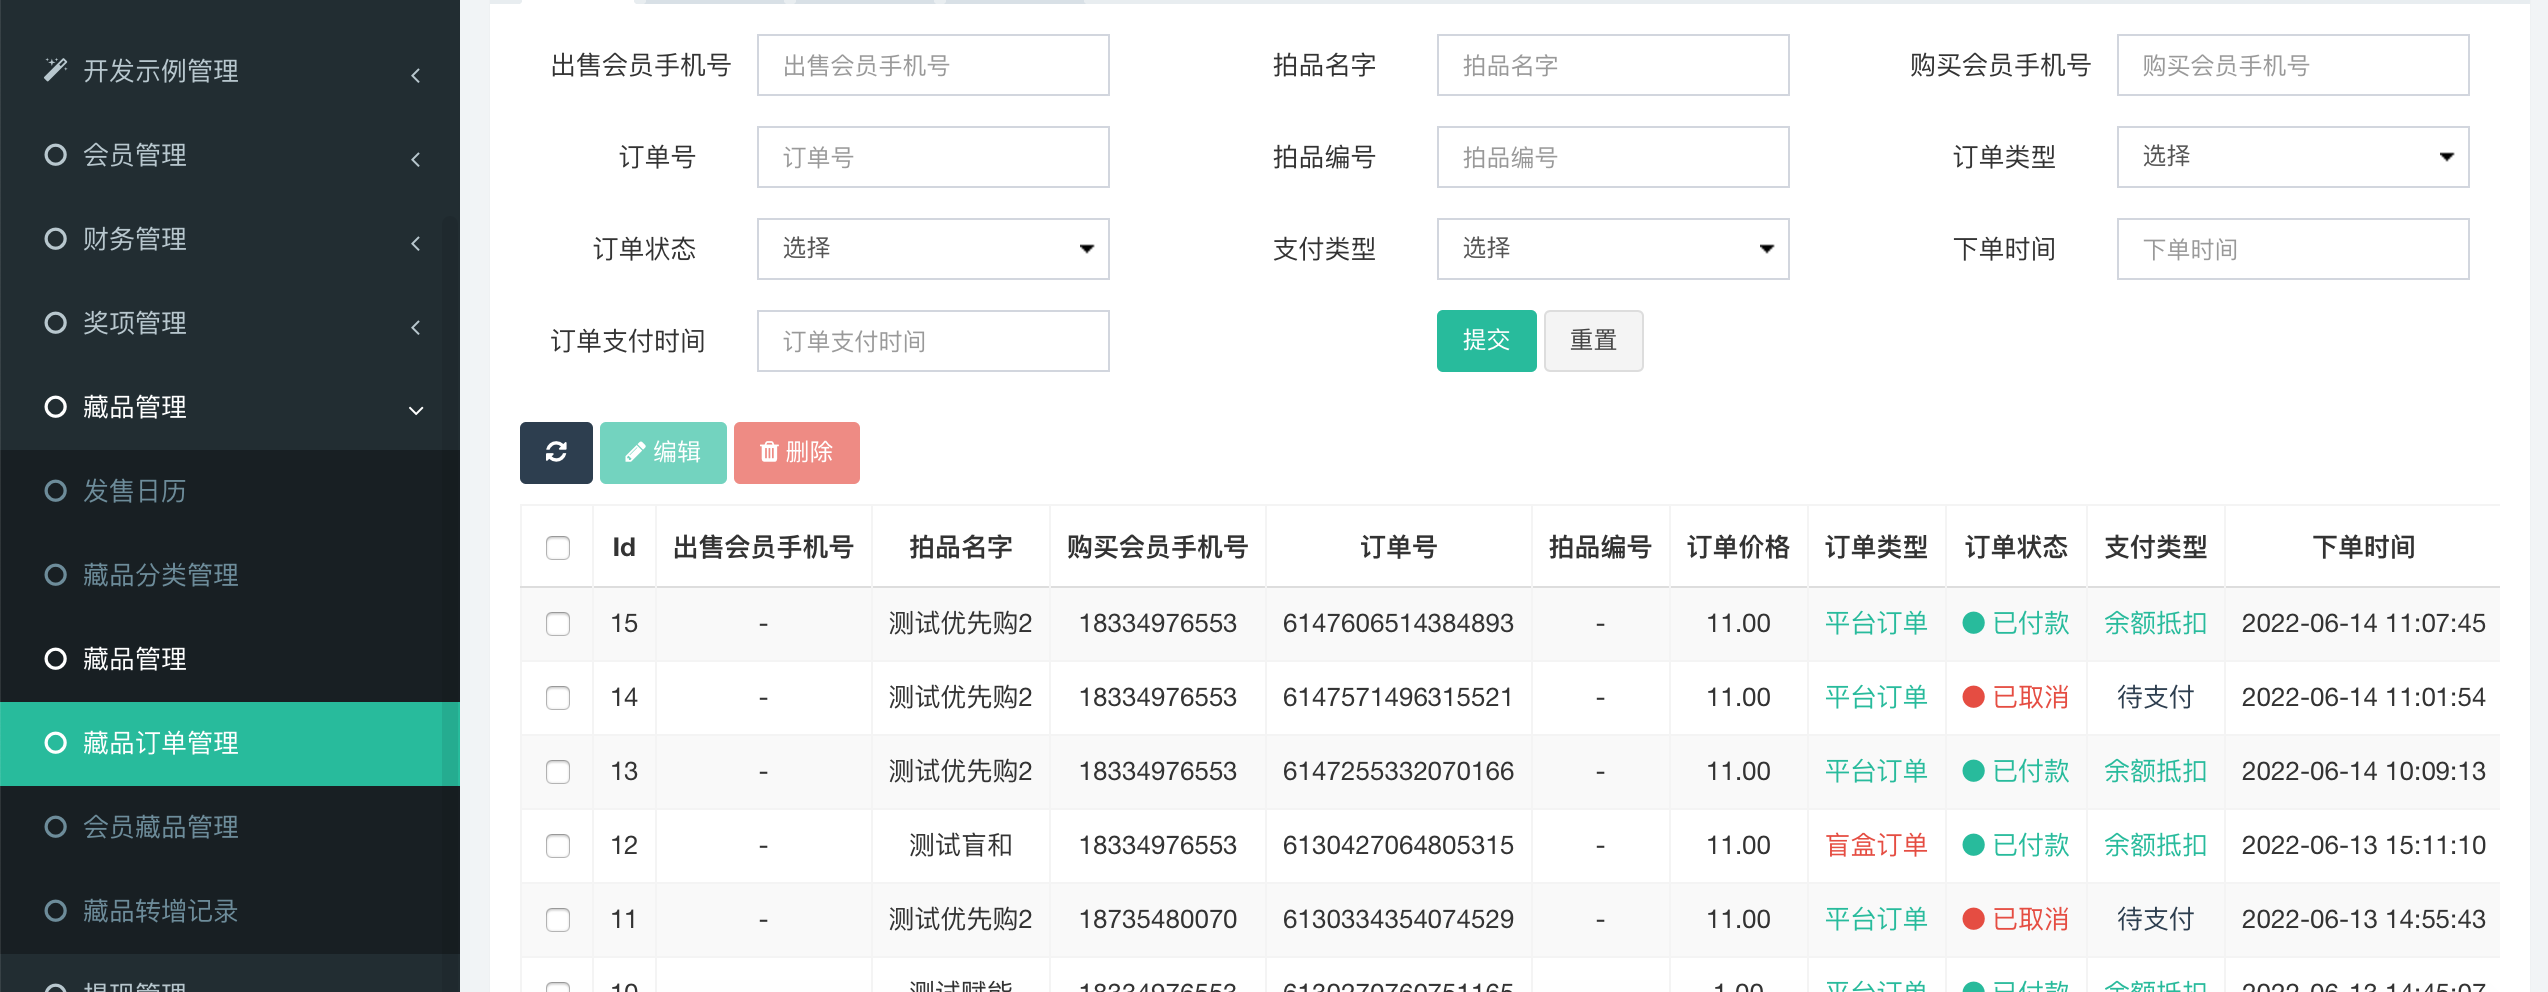Viewport: 2548px width, 992px height.
Task: Check the row checkbox for Id 12
Action: click(x=558, y=846)
